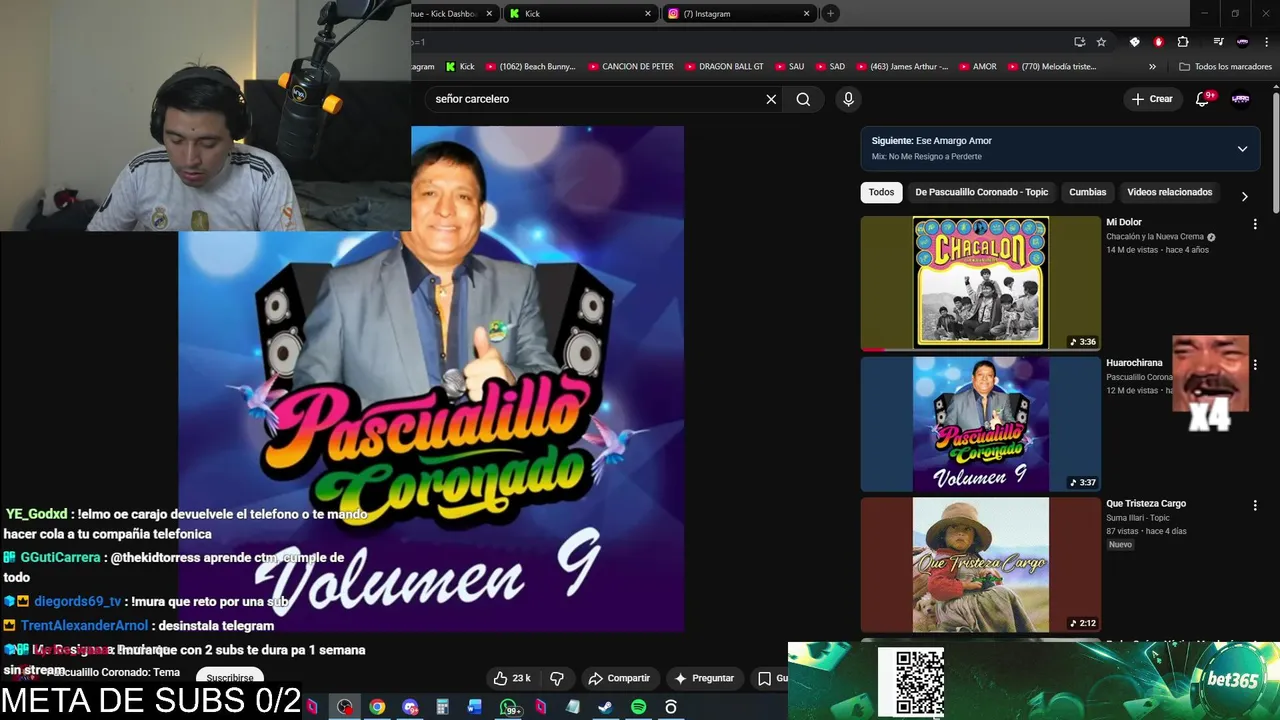1280x720 pixels.
Task: Open the SAU bookmark
Action: tap(789, 67)
